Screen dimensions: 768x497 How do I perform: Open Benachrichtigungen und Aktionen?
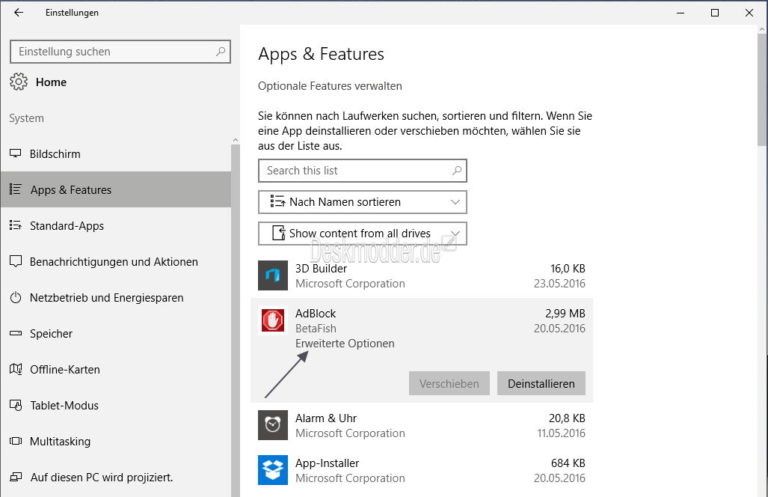116,261
